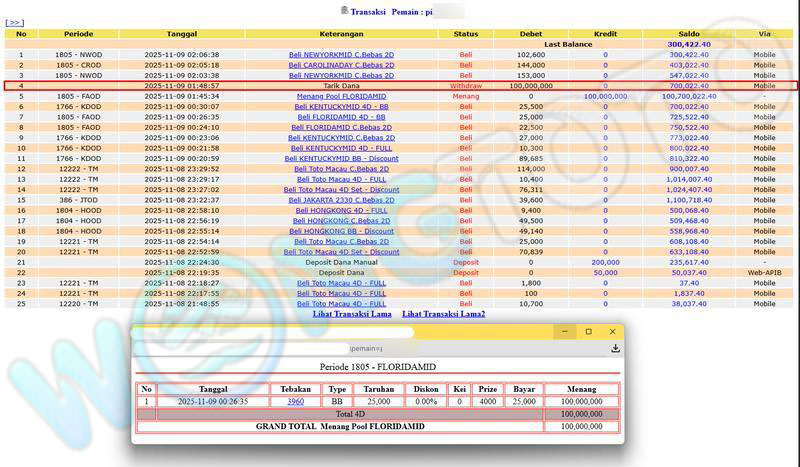This screenshot has height=467, width=800.
Task: Click the Transaksi page icon in the header
Action: click(345, 10)
